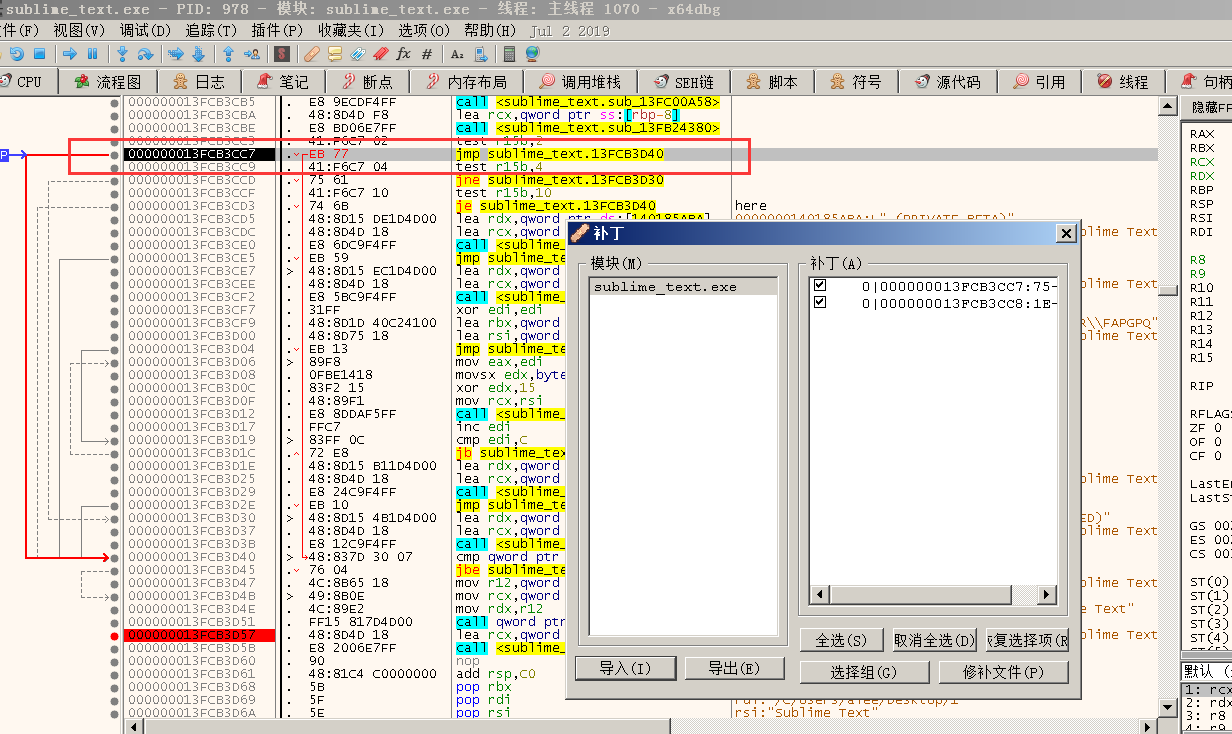The height and width of the screenshot is (734, 1232).
Task: Click the 取消全选(D) deselect all button
Action: (934, 640)
